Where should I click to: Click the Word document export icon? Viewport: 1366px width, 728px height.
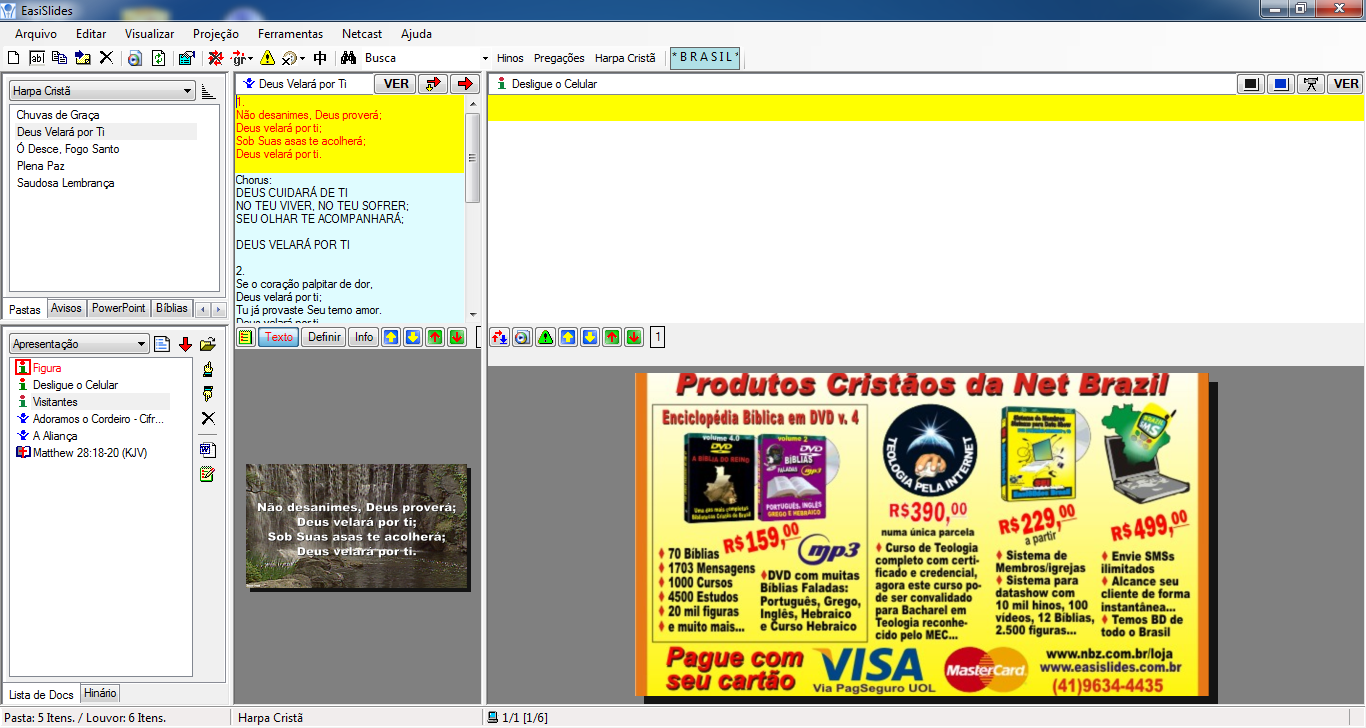pyautogui.click(x=208, y=450)
